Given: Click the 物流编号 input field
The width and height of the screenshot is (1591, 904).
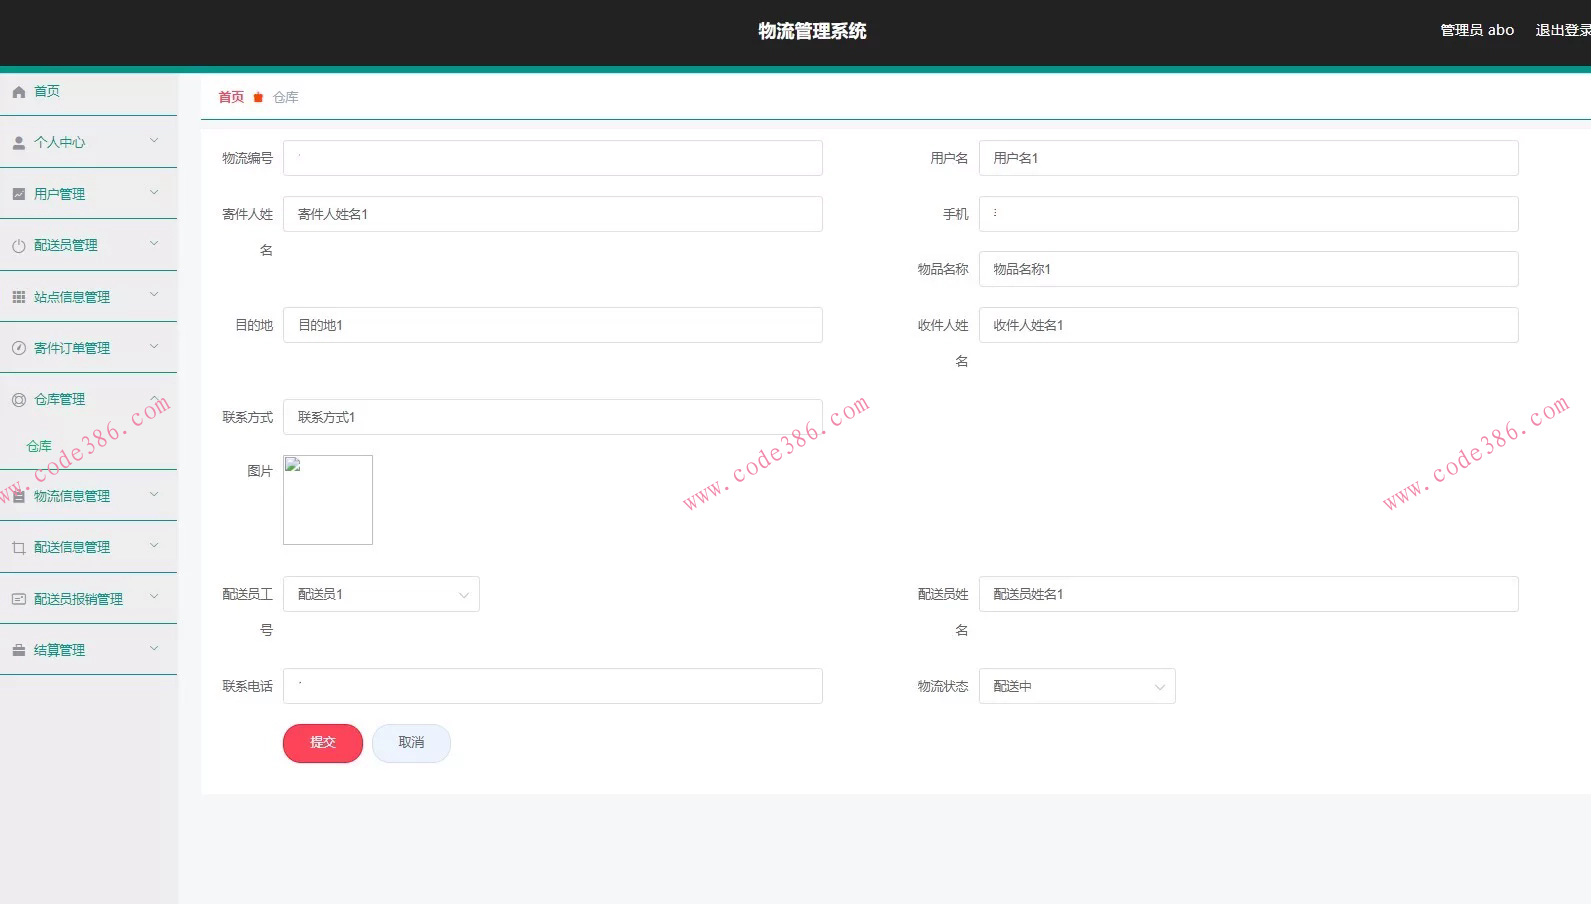Looking at the screenshot, I should click(553, 158).
